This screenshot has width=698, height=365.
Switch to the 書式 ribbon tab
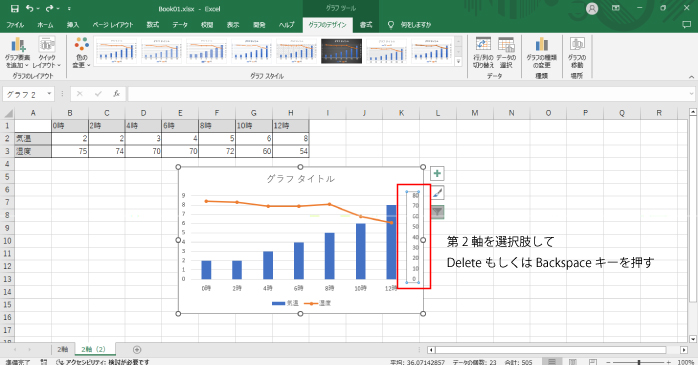[x=366, y=25]
